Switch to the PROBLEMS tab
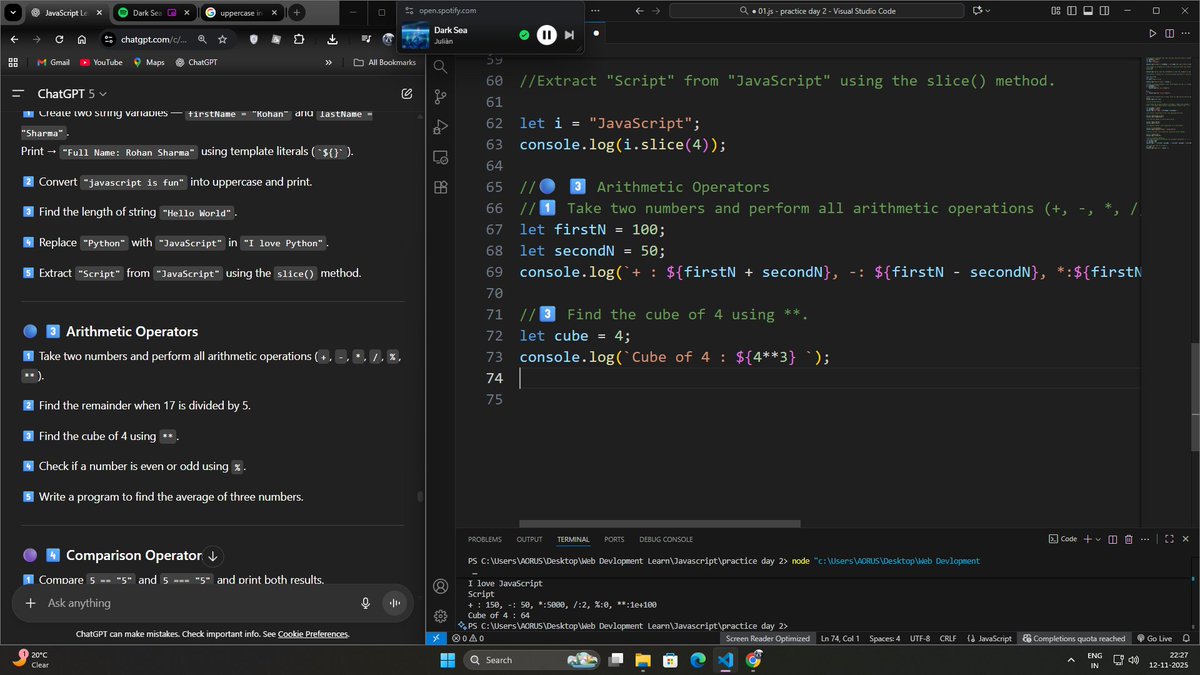 click(x=484, y=539)
